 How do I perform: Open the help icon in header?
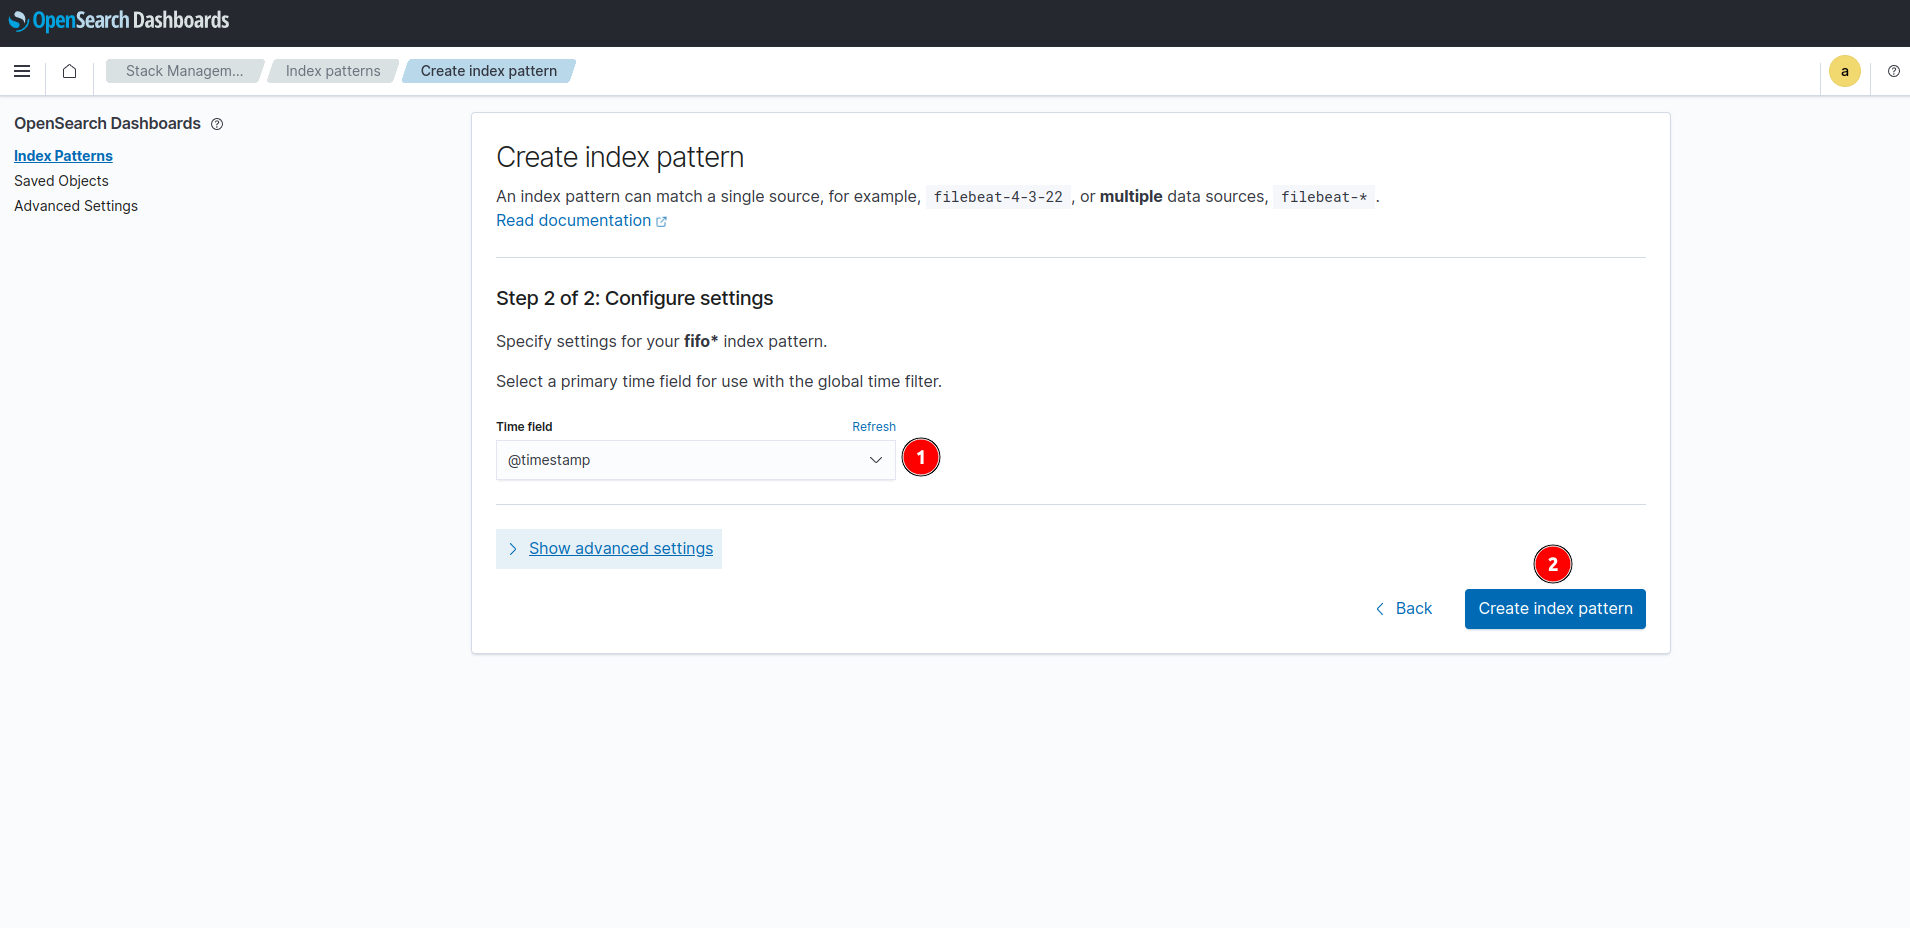tap(1894, 71)
